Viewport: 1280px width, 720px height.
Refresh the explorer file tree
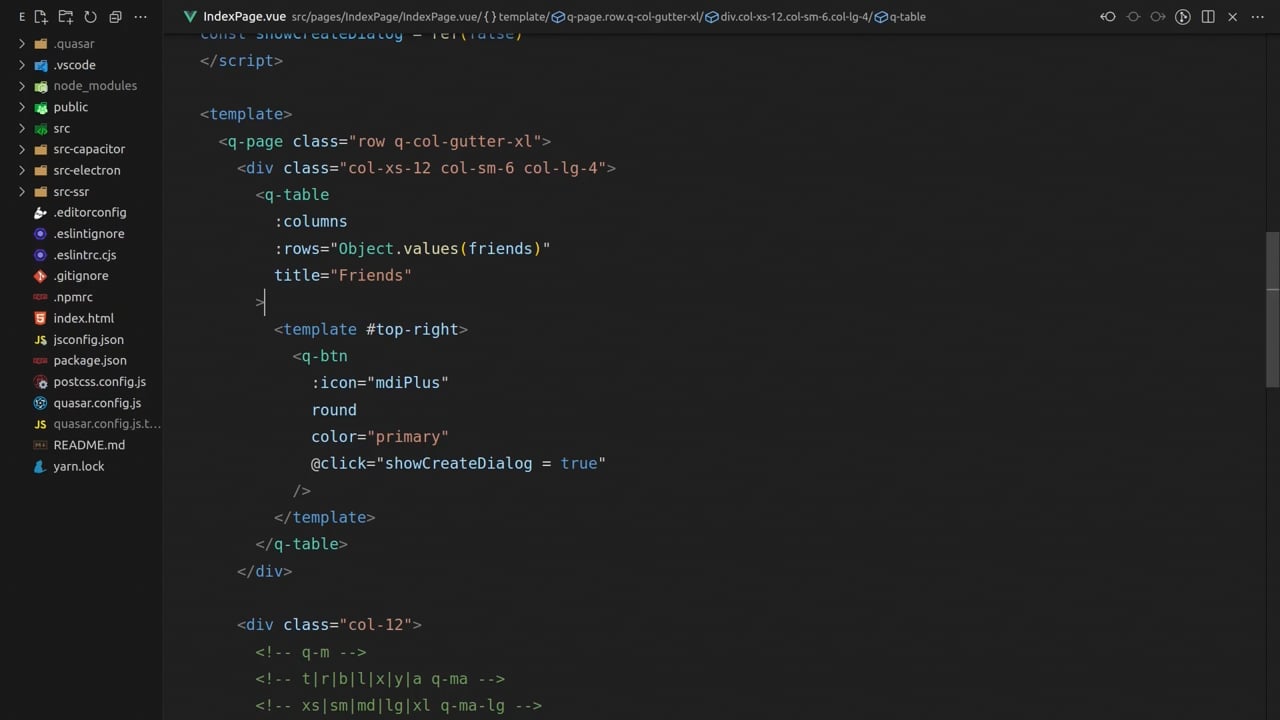click(x=90, y=17)
